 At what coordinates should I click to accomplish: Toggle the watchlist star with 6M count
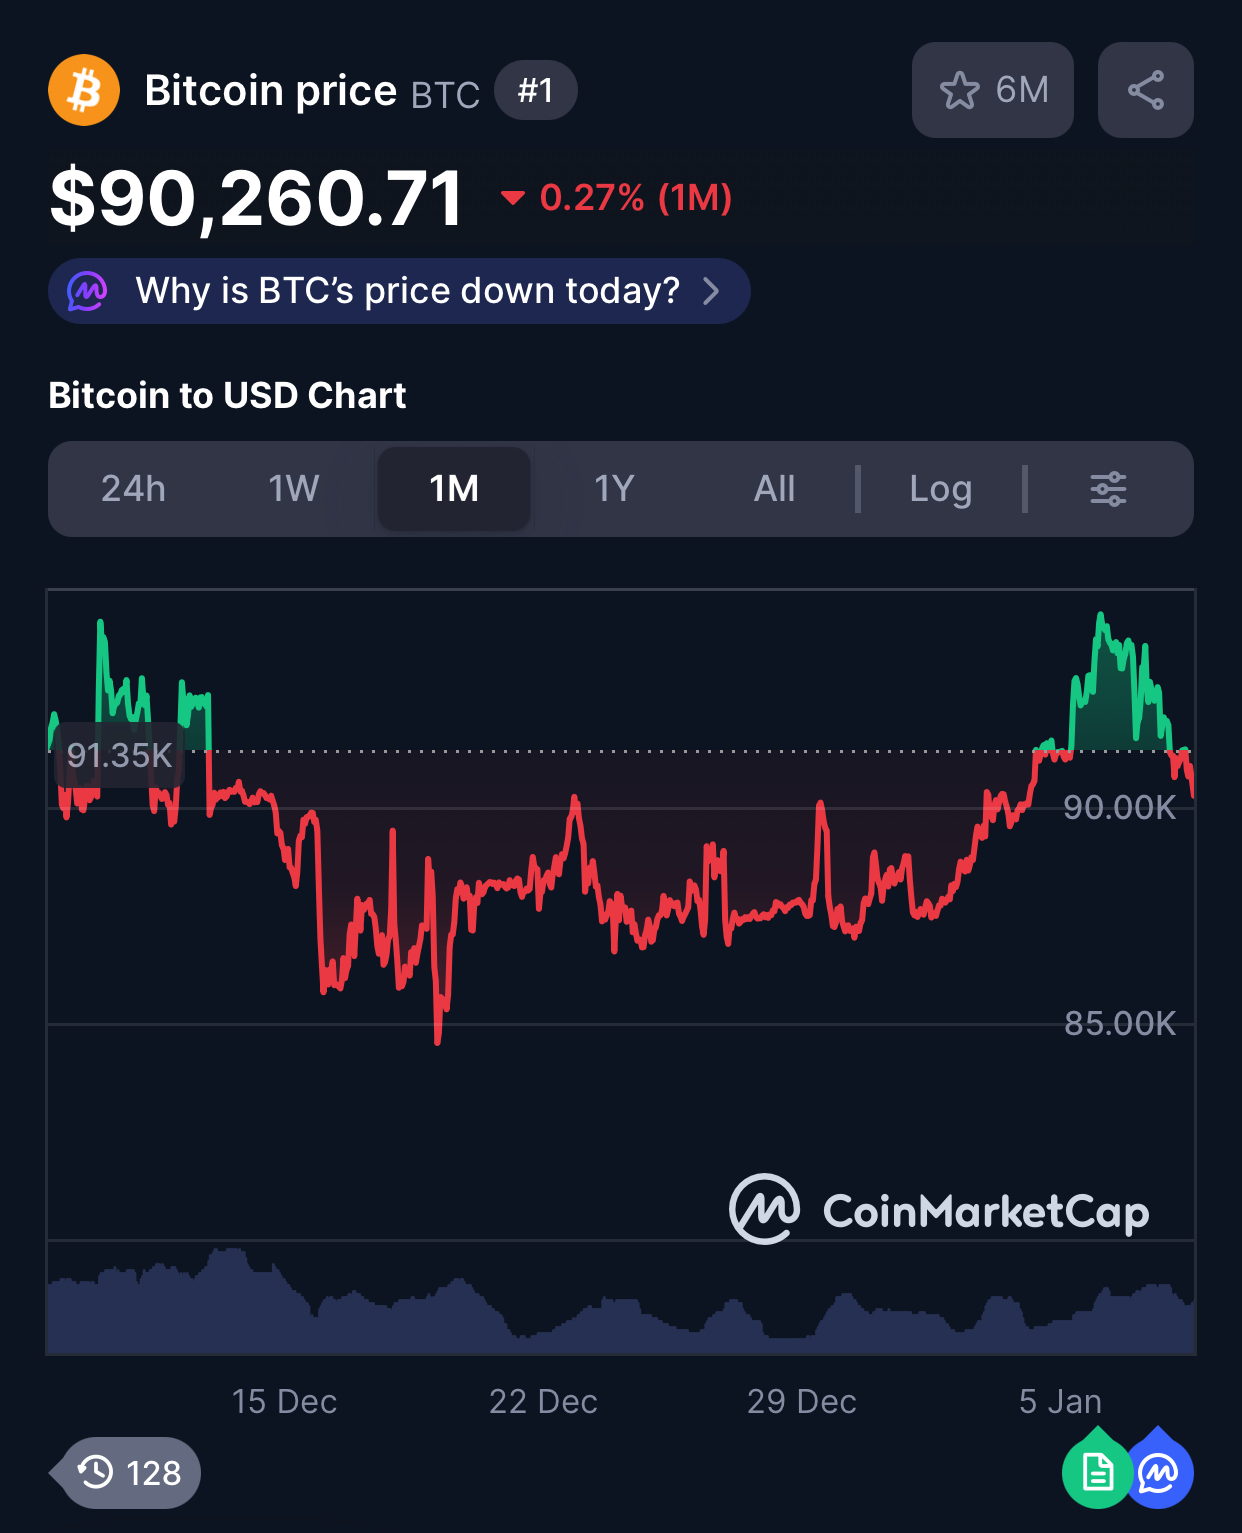[993, 90]
